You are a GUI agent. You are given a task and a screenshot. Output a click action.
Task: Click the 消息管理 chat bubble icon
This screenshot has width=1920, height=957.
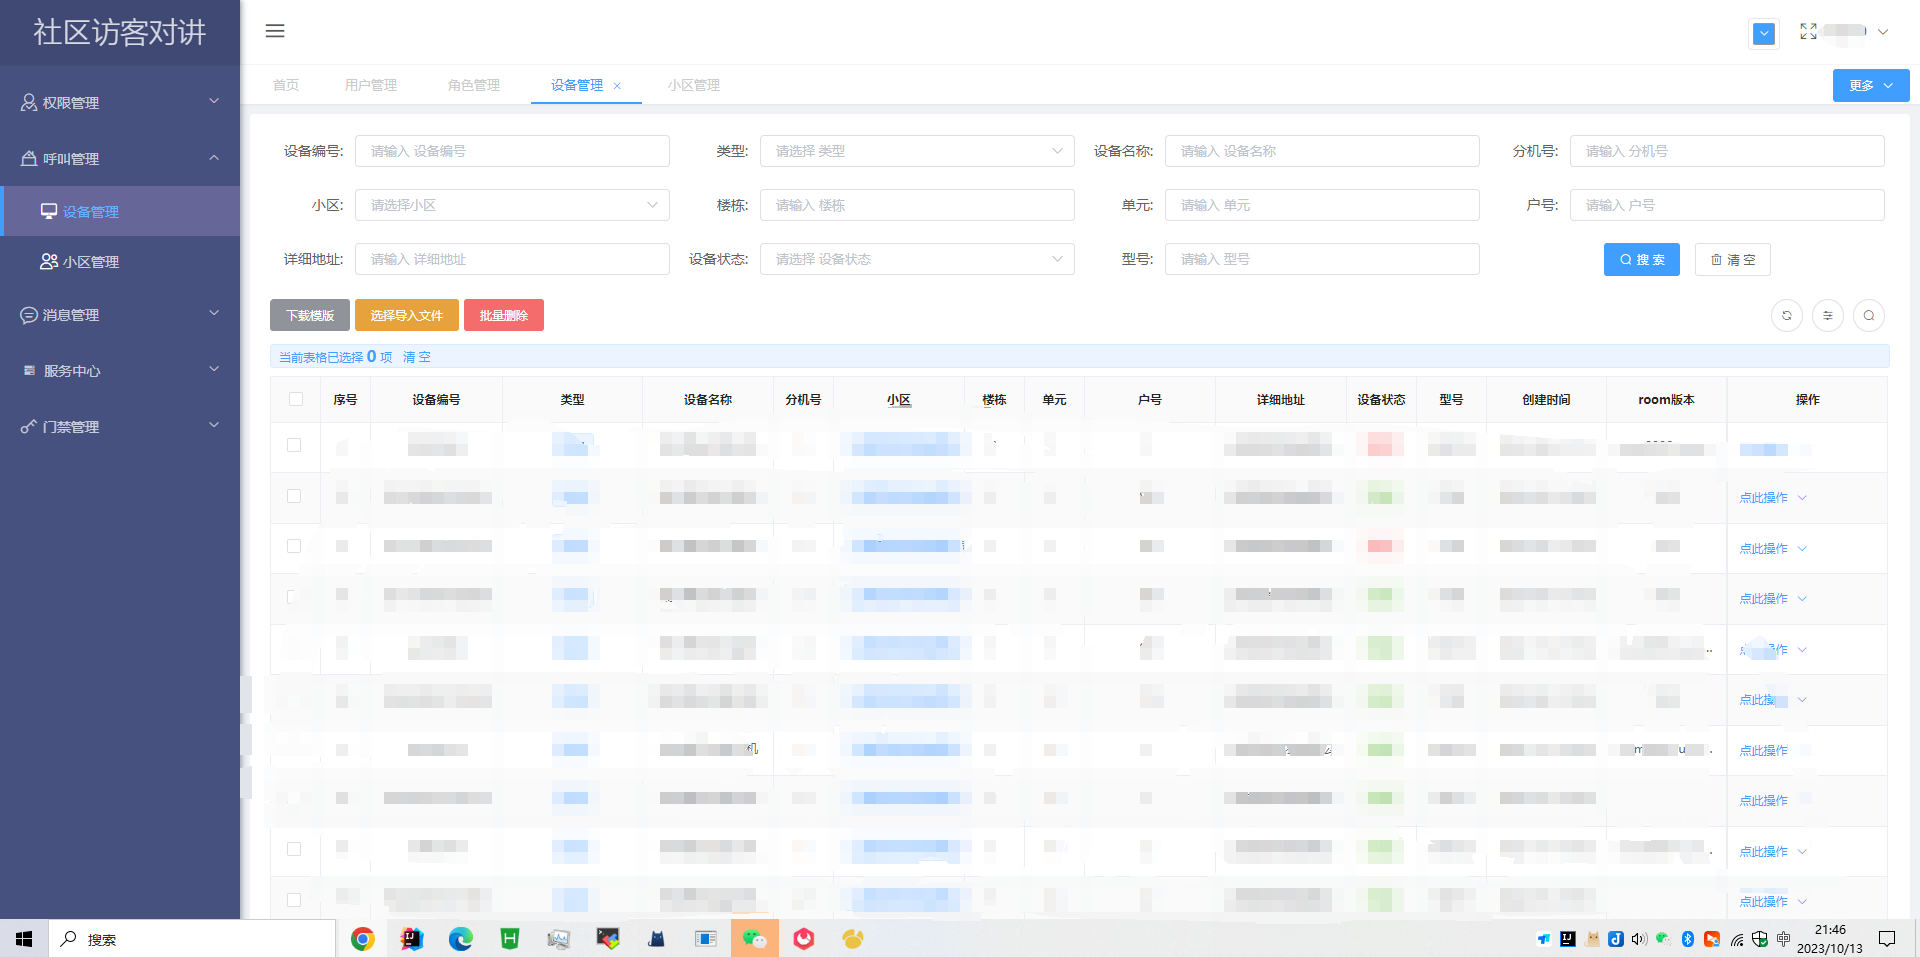pyautogui.click(x=29, y=314)
